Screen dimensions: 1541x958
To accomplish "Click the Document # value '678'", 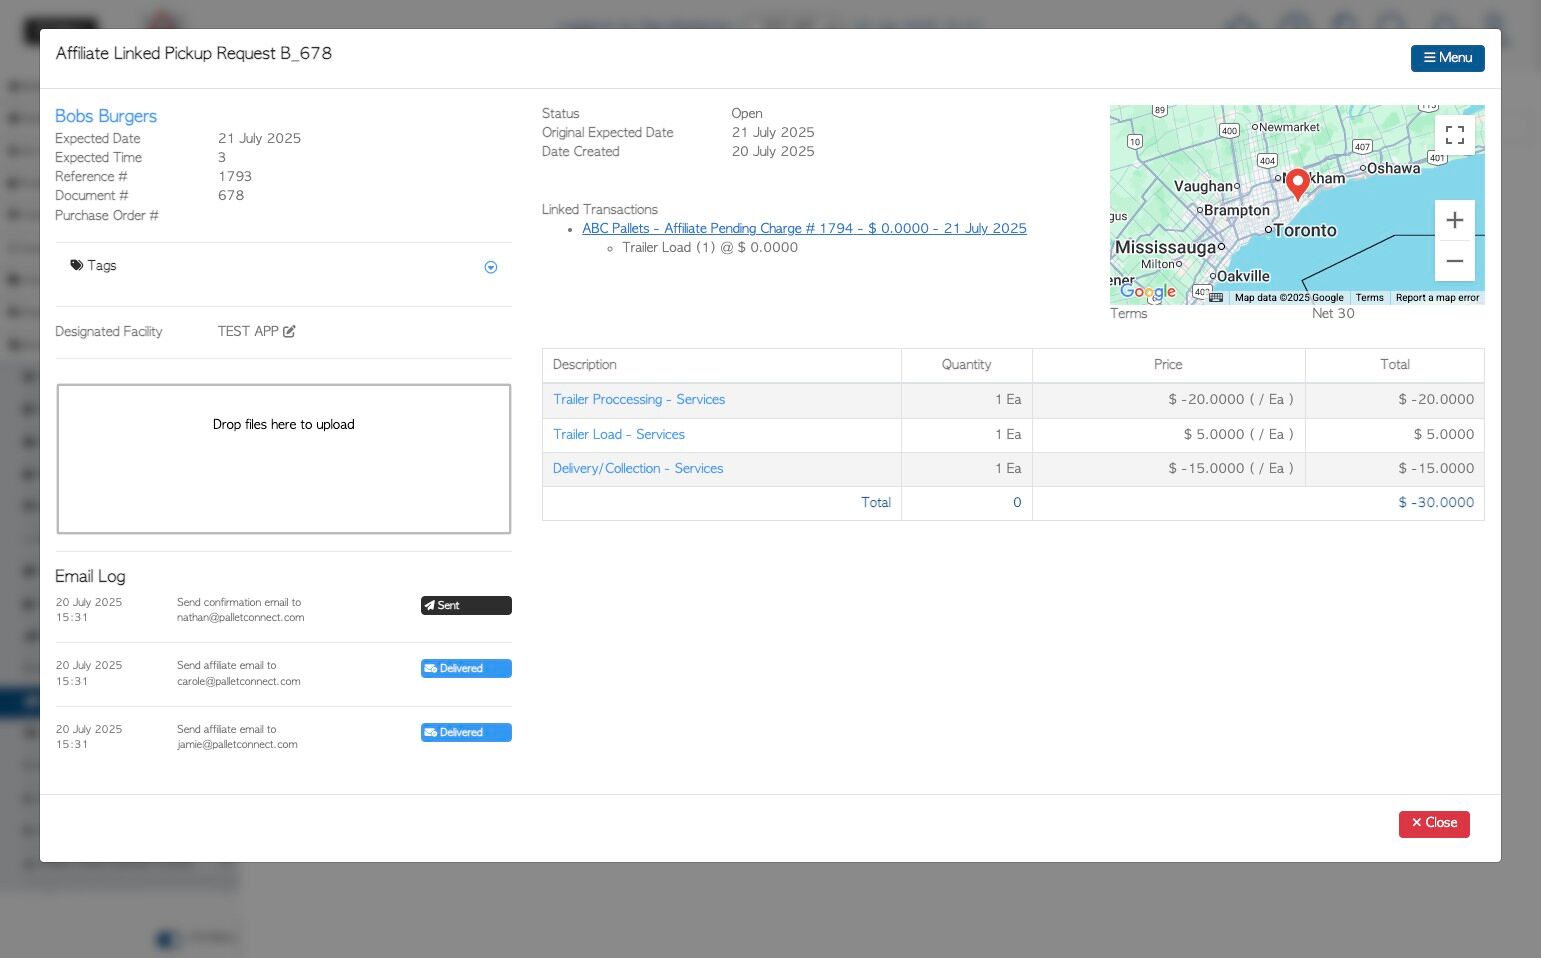I will tap(231, 195).
